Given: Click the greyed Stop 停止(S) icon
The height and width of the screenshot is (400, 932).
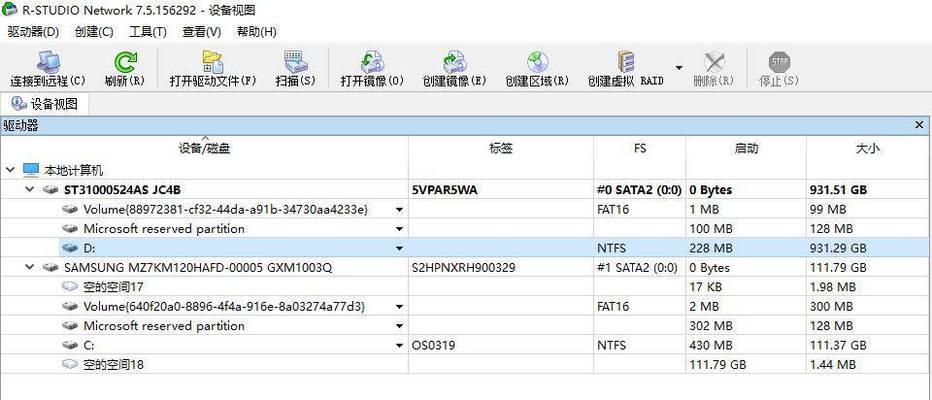Looking at the screenshot, I should [779, 62].
